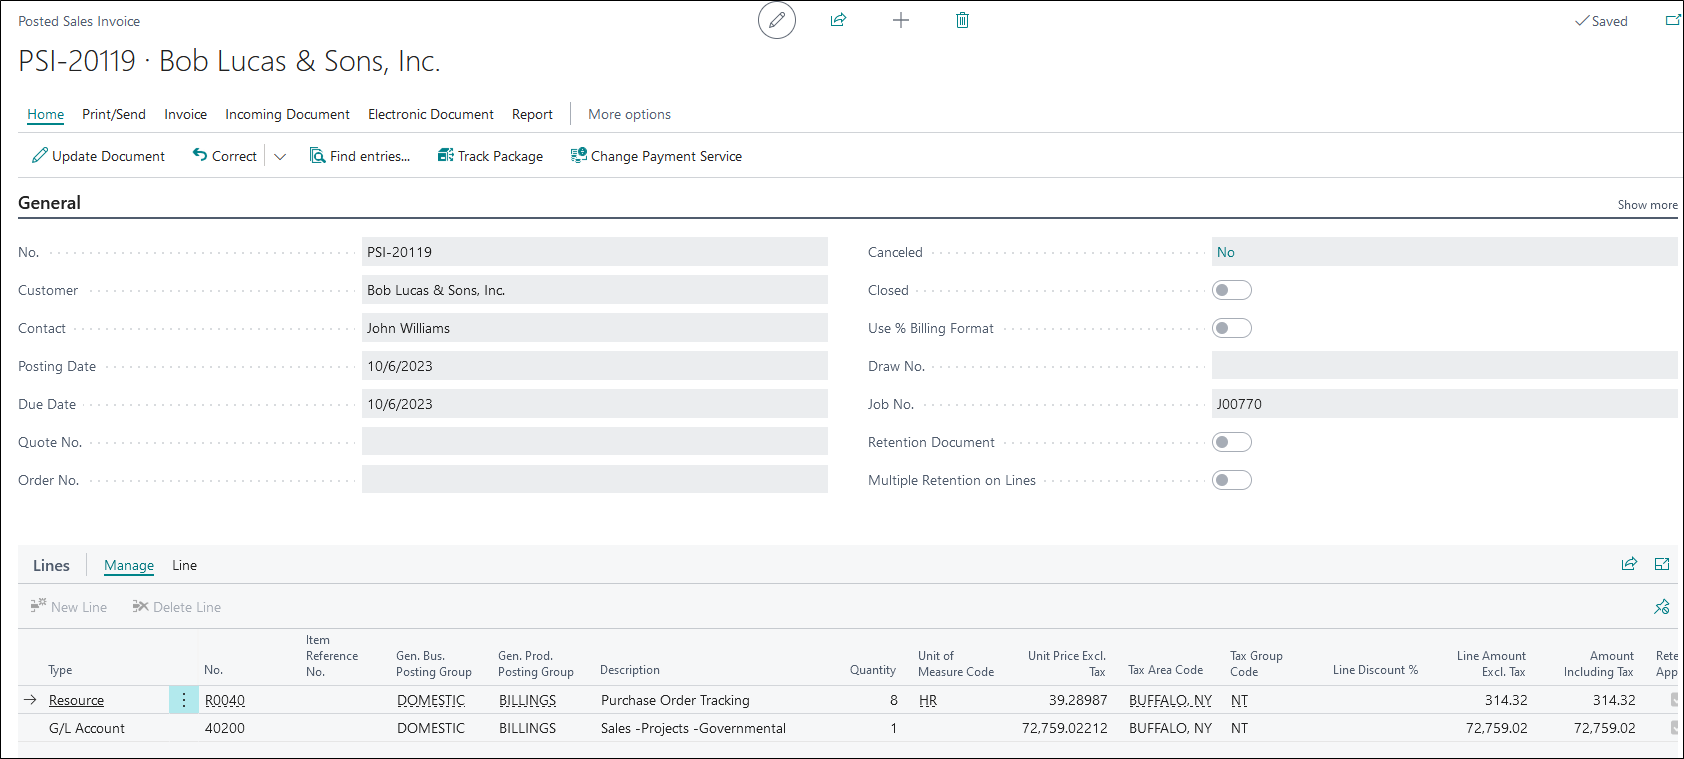Open the row options three-dot menu
The image size is (1684, 759).
184,700
